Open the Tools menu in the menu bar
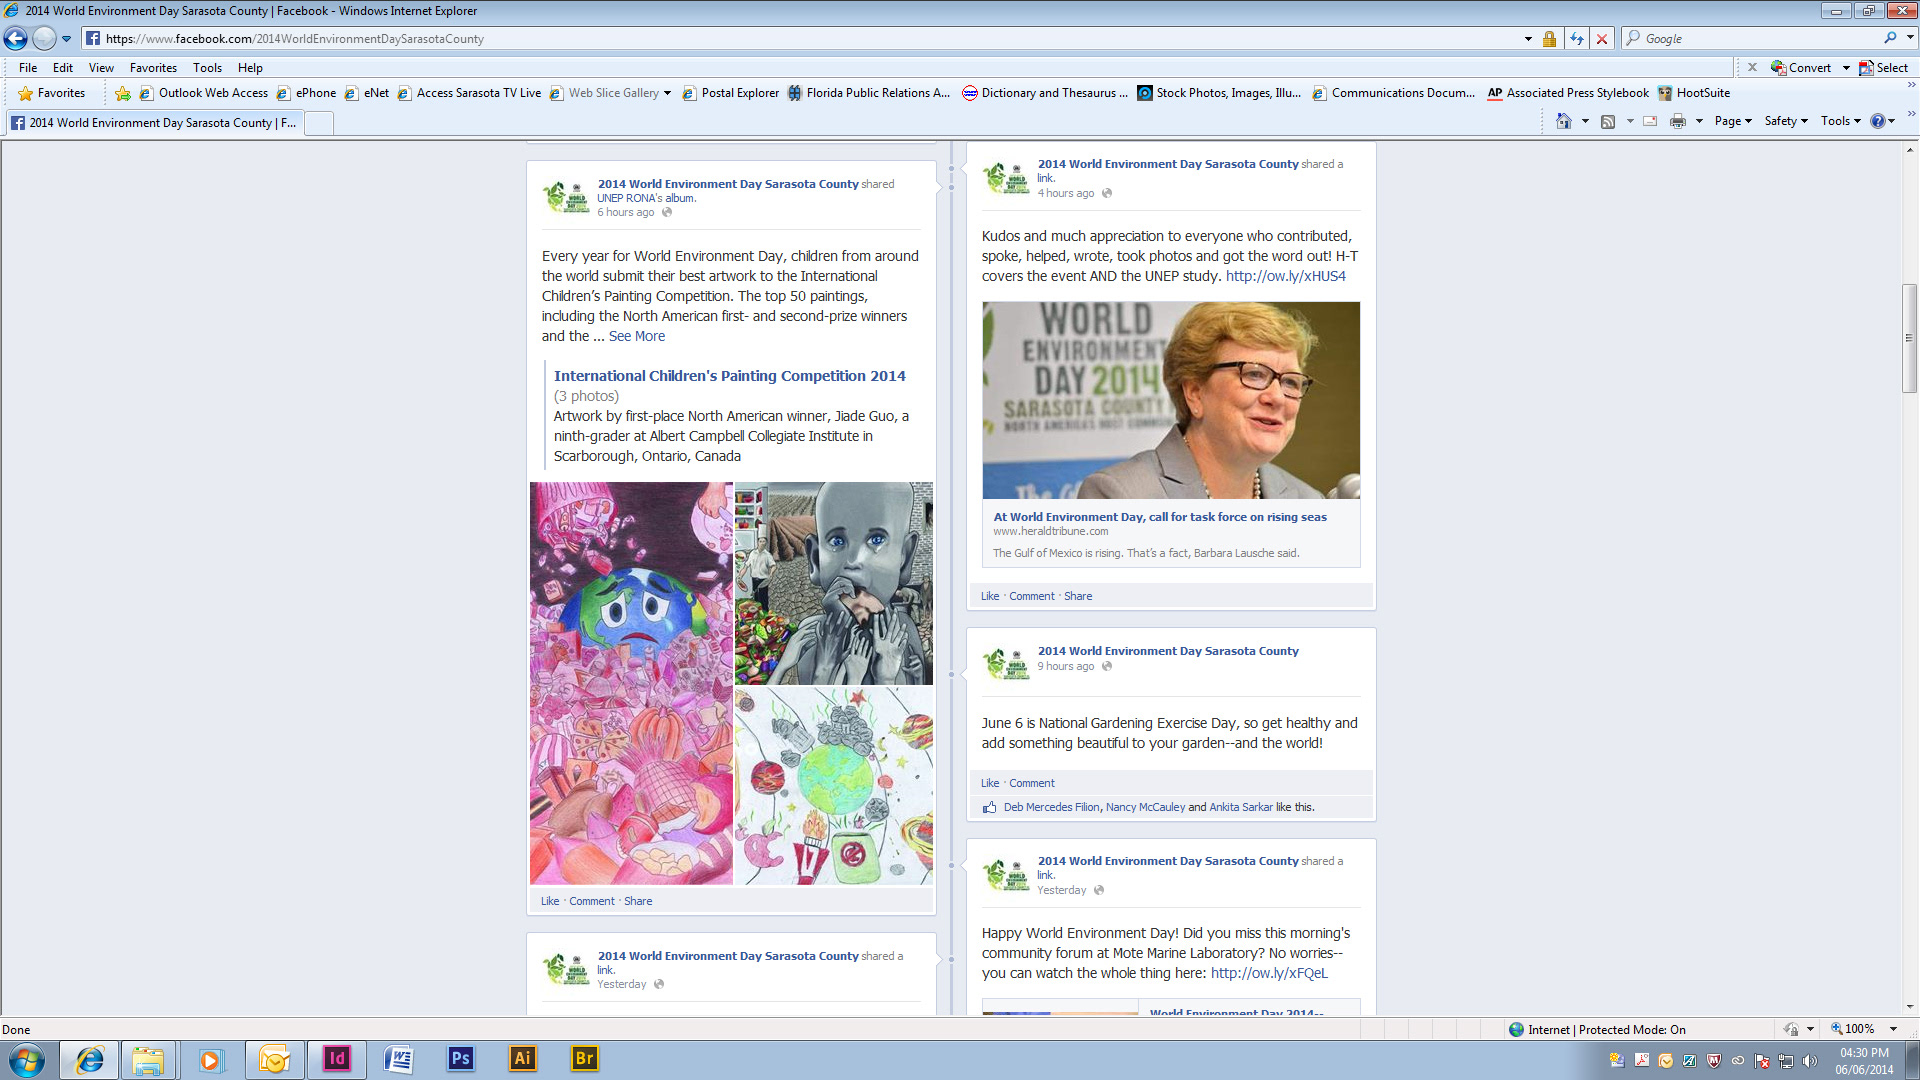This screenshot has width=1920, height=1080. click(x=207, y=68)
